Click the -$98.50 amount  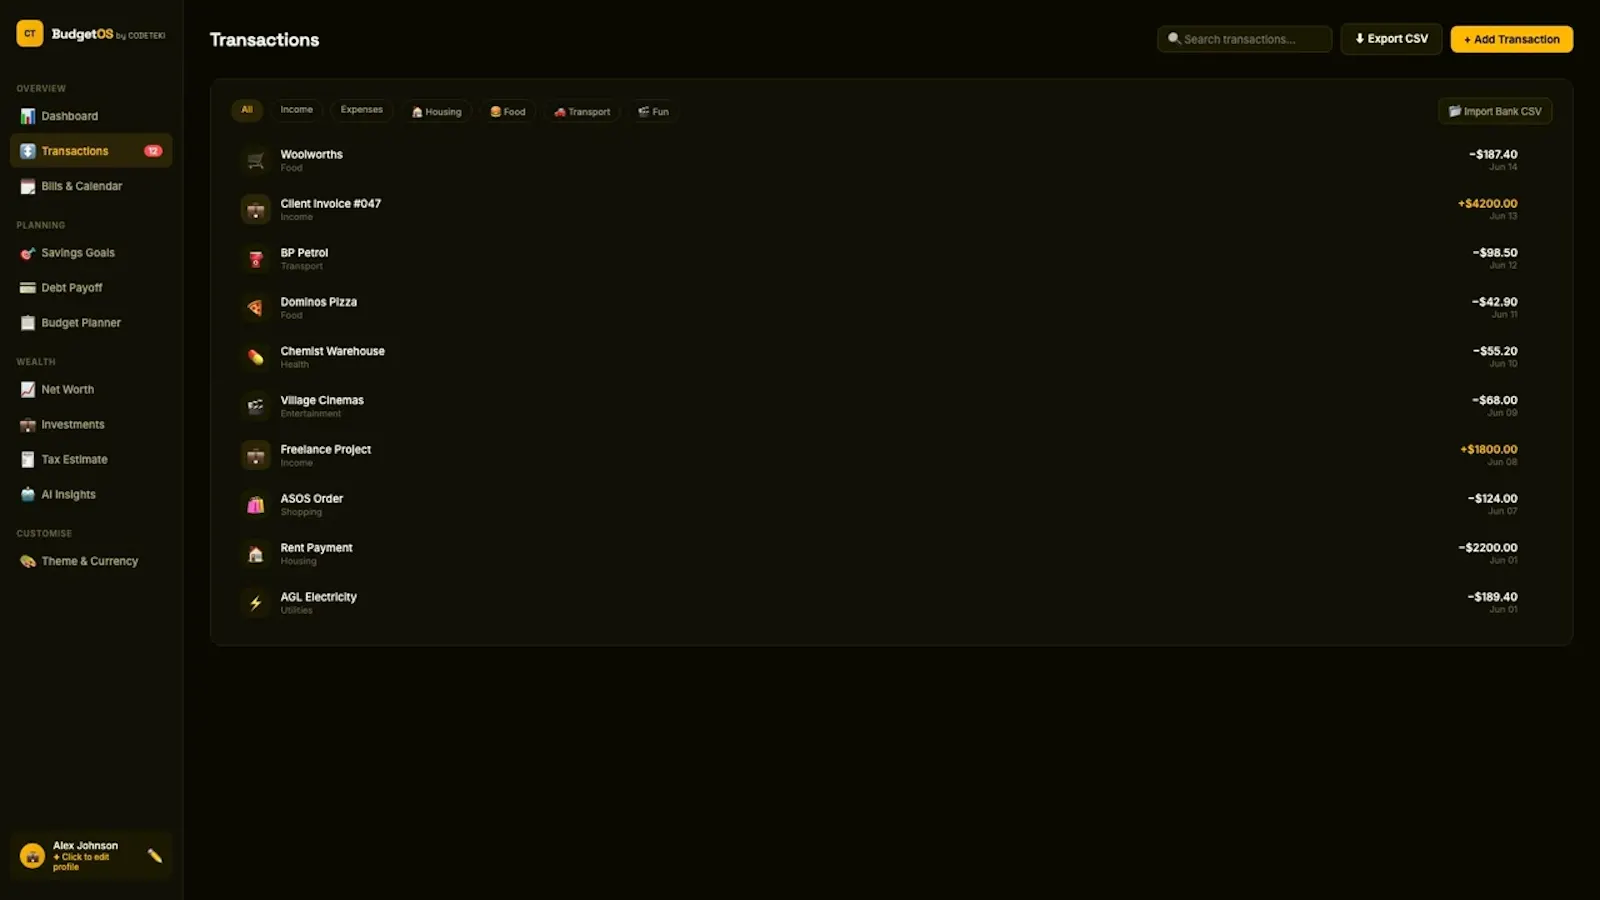coord(1494,253)
